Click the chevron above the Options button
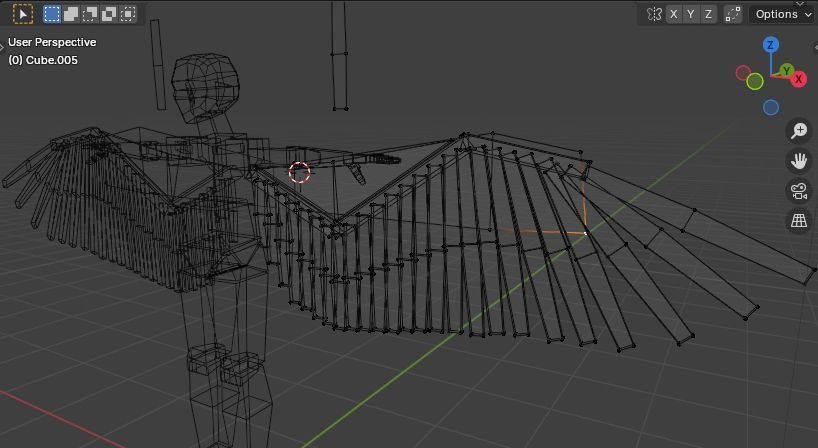 (800, 3)
